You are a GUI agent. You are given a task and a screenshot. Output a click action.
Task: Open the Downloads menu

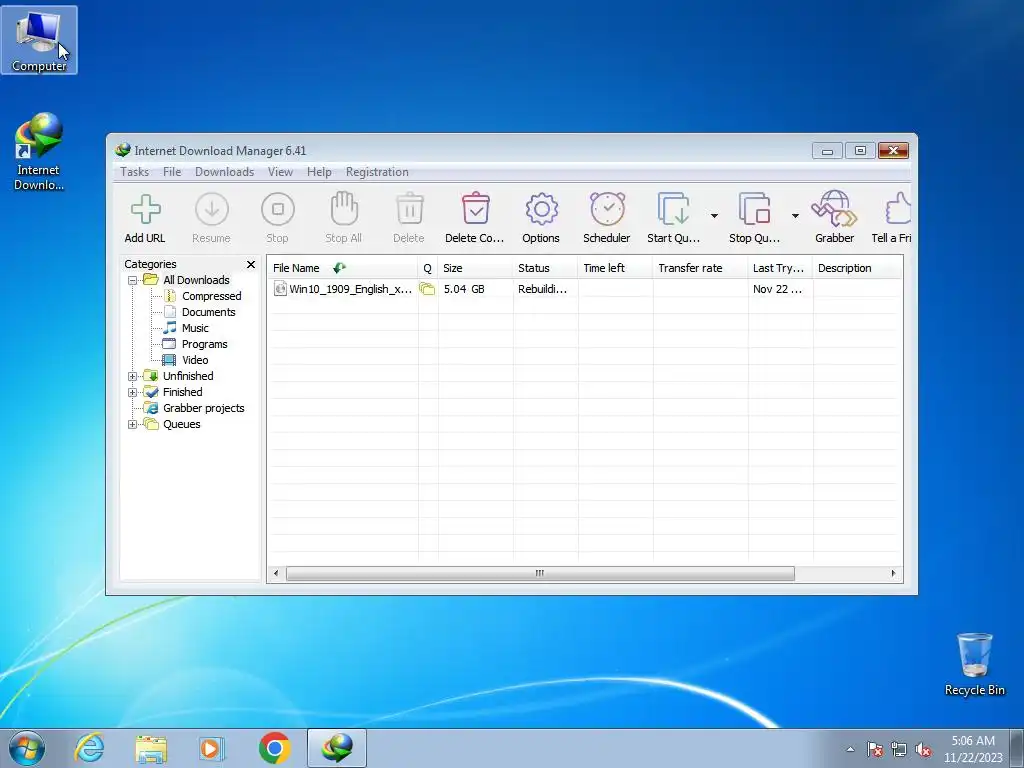point(225,172)
